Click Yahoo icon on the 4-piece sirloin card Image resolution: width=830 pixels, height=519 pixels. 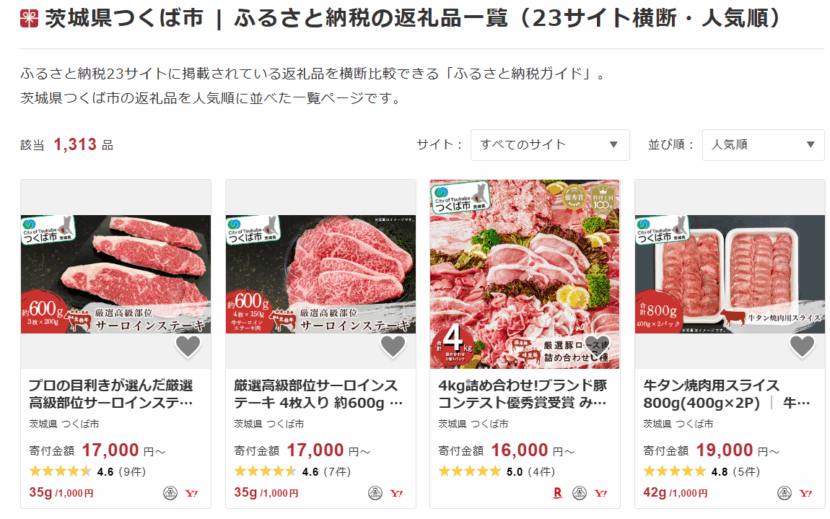click(x=396, y=493)
